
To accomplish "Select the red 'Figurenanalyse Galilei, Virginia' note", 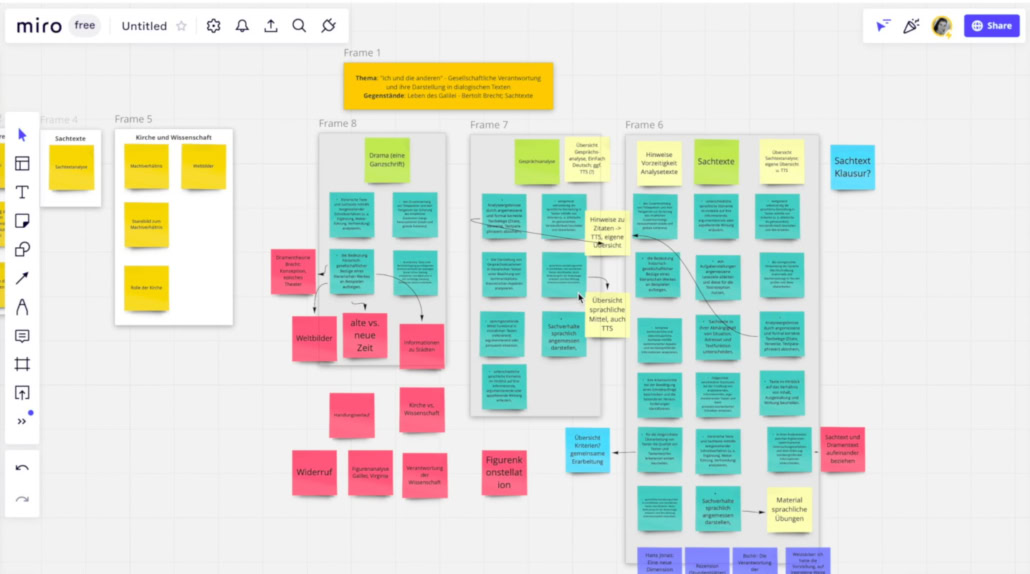I will (370, 473).
